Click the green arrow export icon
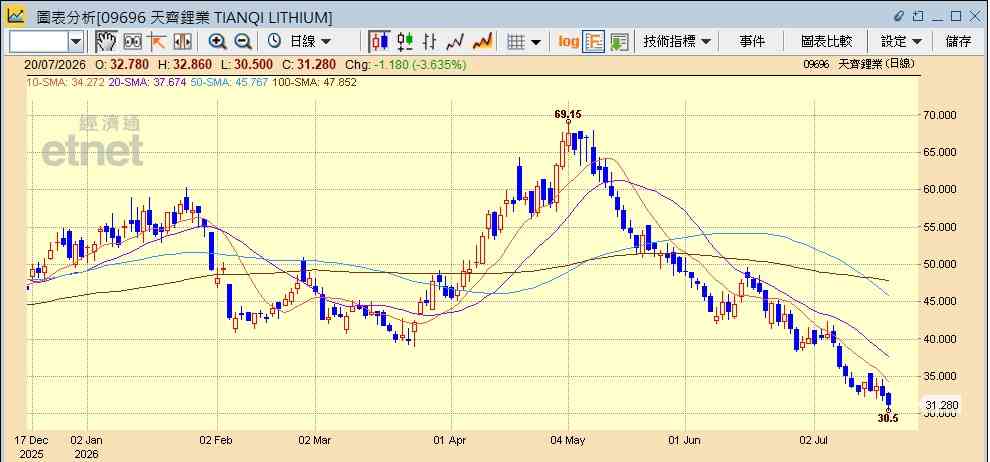 [619, 42]
